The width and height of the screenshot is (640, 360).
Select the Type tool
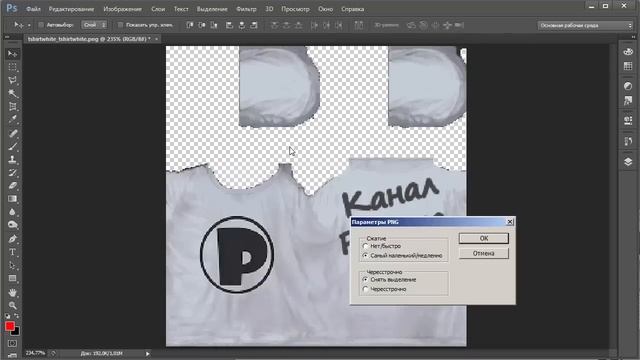coord(12,252)
